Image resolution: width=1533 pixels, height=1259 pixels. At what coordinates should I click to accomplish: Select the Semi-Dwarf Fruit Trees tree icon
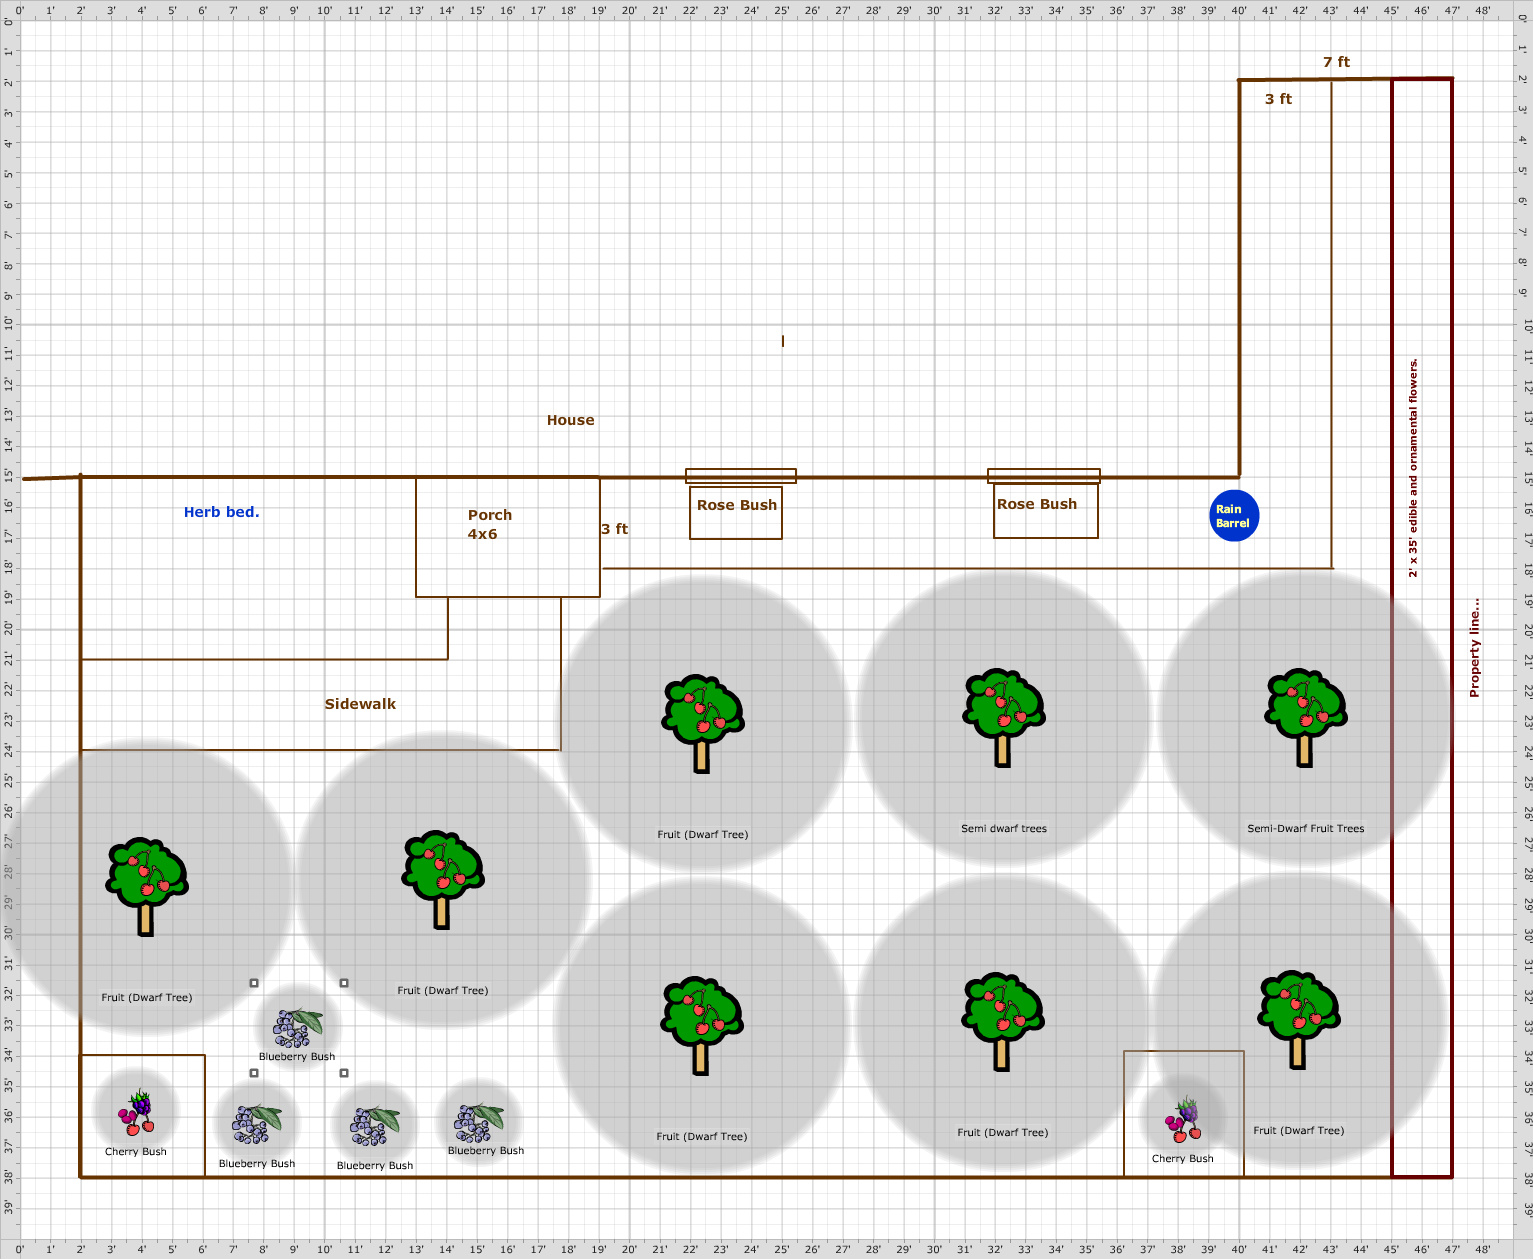[1305, 718]
